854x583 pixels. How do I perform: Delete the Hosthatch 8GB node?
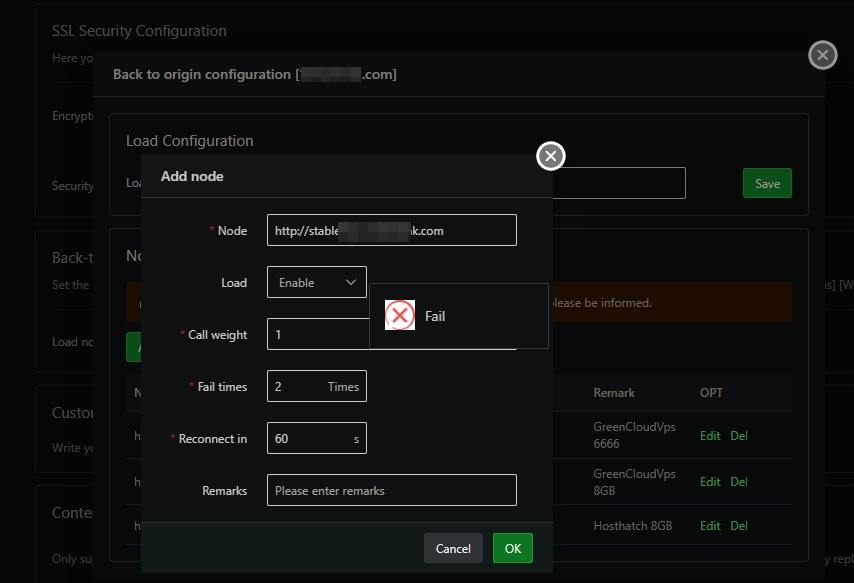739,525
